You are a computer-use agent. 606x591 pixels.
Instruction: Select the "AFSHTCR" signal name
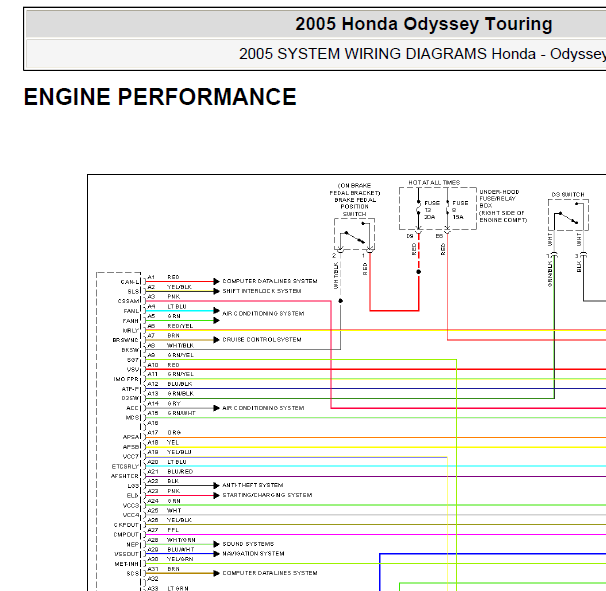point(125,476)
